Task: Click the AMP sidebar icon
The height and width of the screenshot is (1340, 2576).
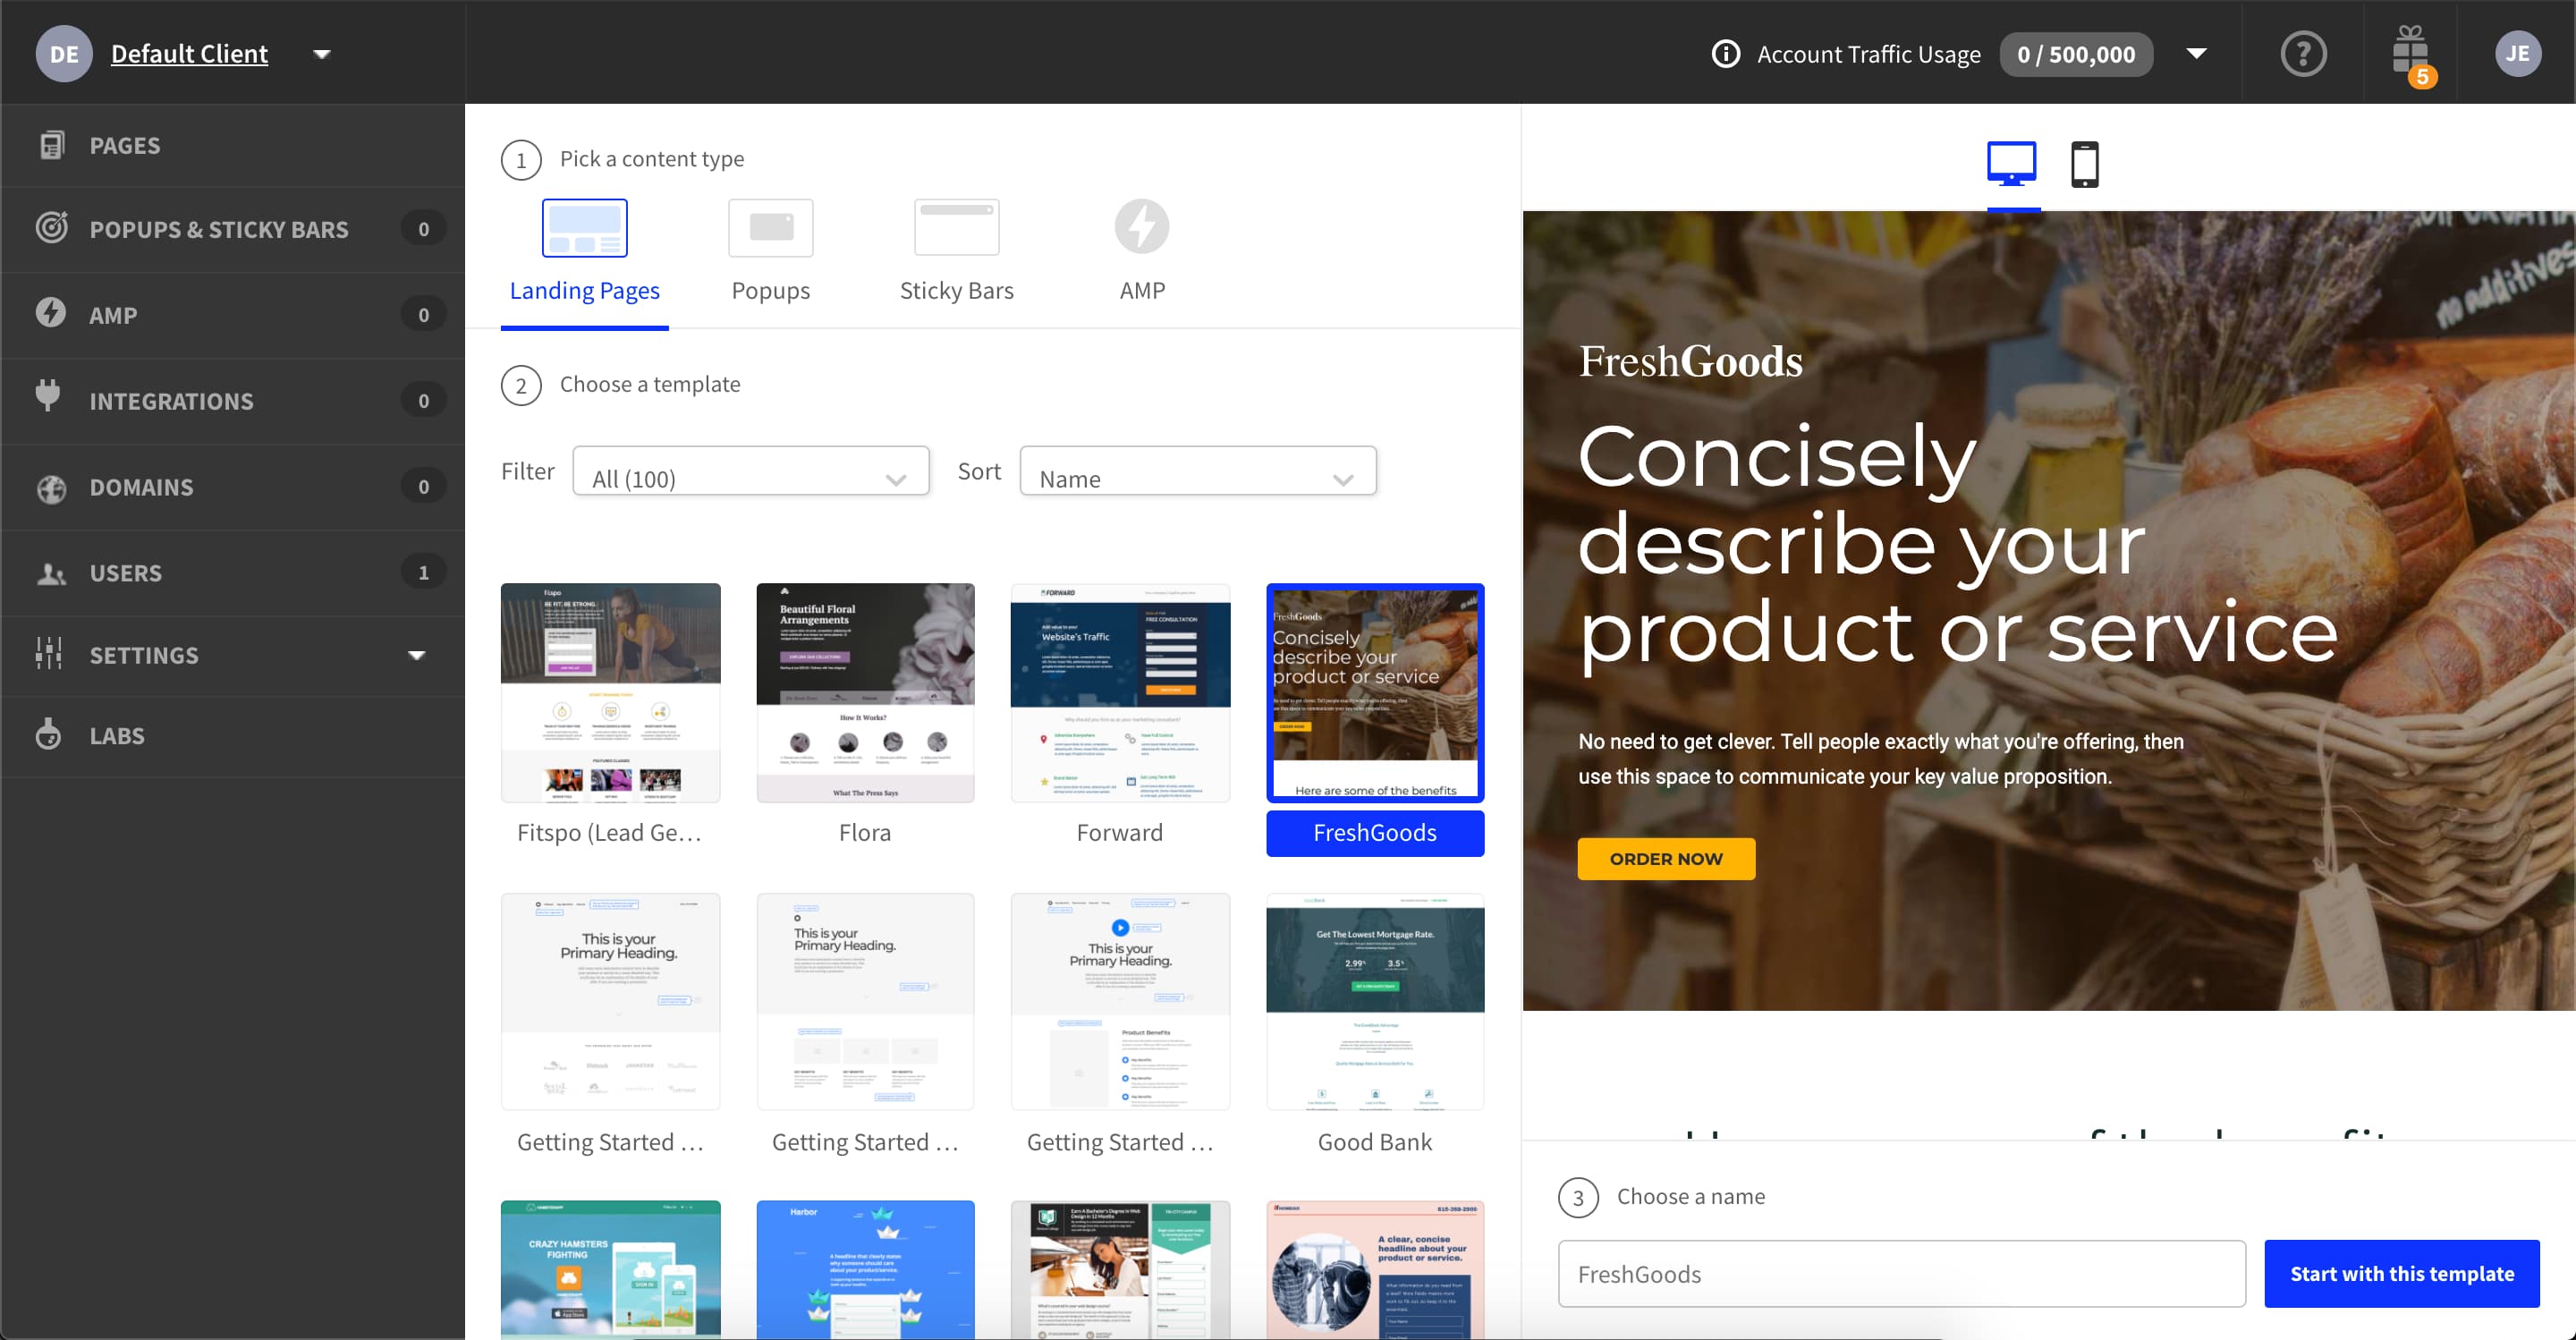Action: (x=49, y=314)
